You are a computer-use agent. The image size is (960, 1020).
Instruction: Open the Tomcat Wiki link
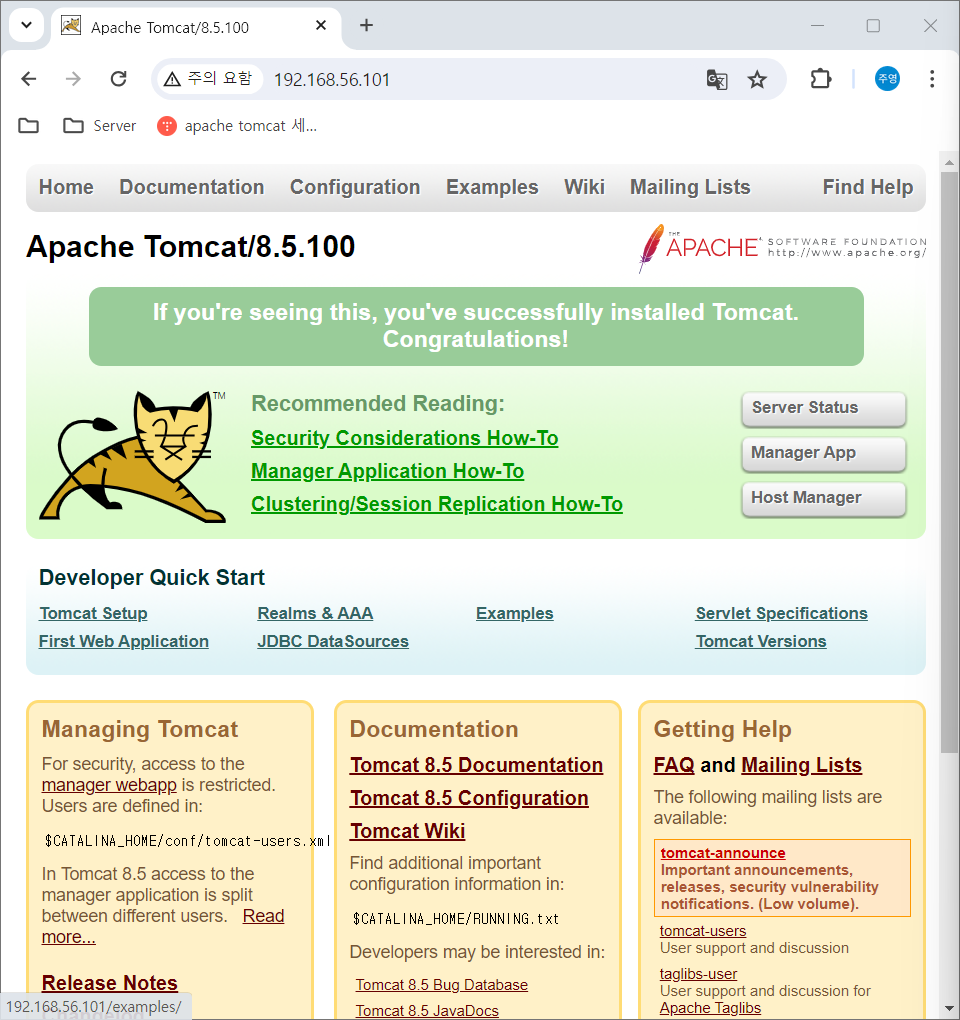(408, 831)
